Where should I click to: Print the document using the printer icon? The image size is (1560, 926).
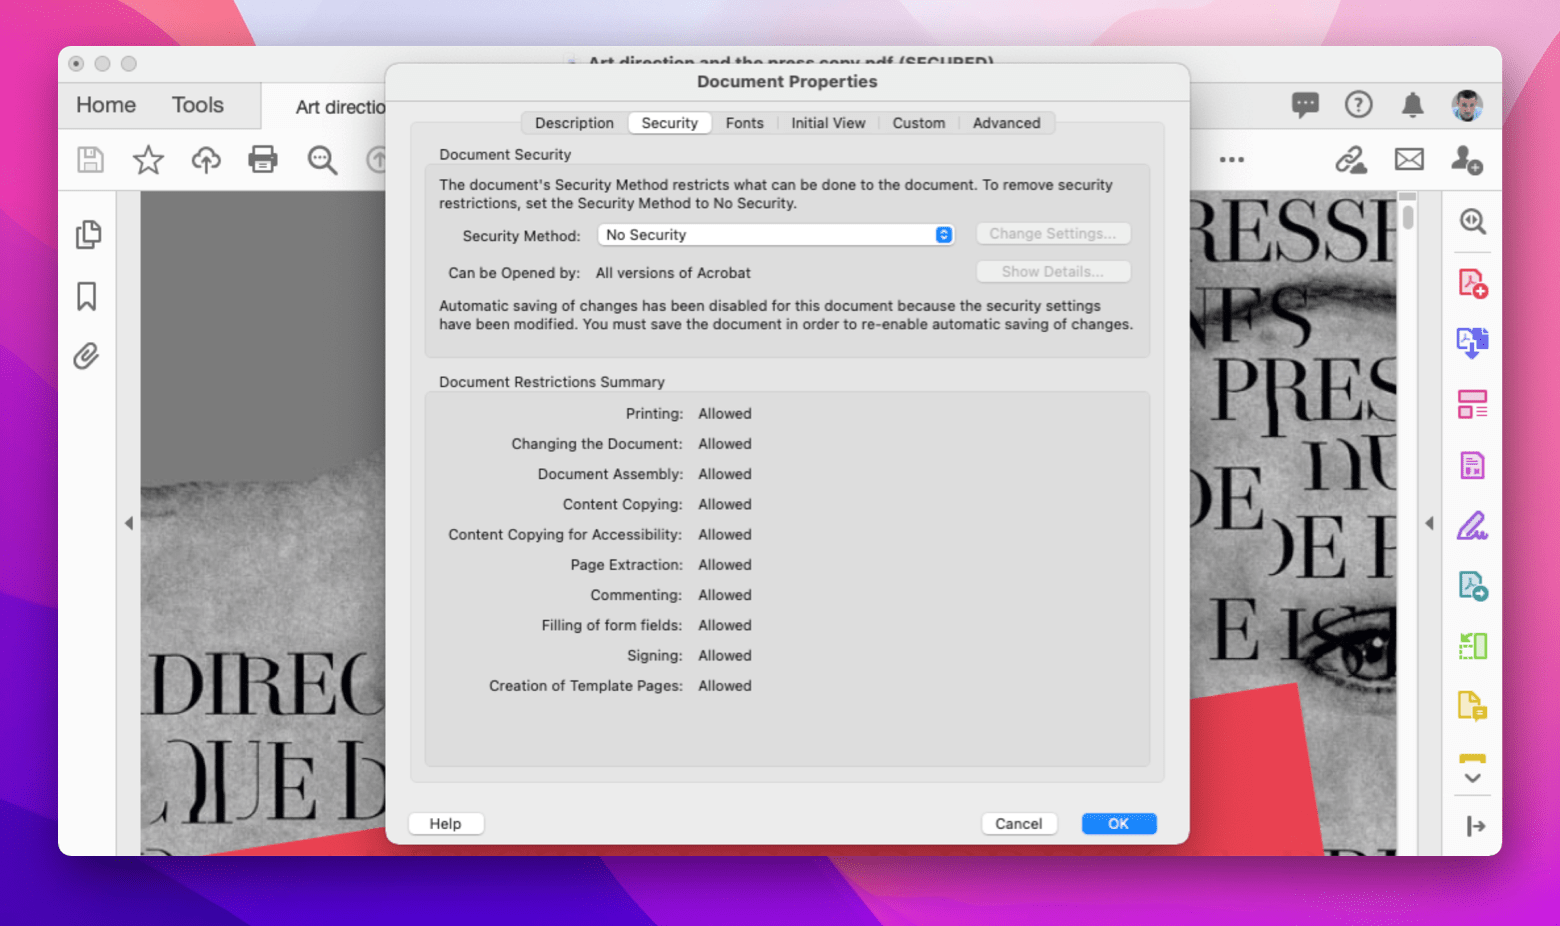[x=262, y=159]
